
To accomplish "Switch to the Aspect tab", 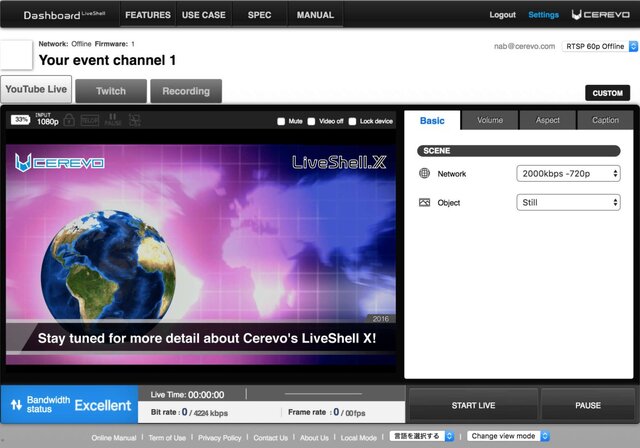I will point(547,120).
